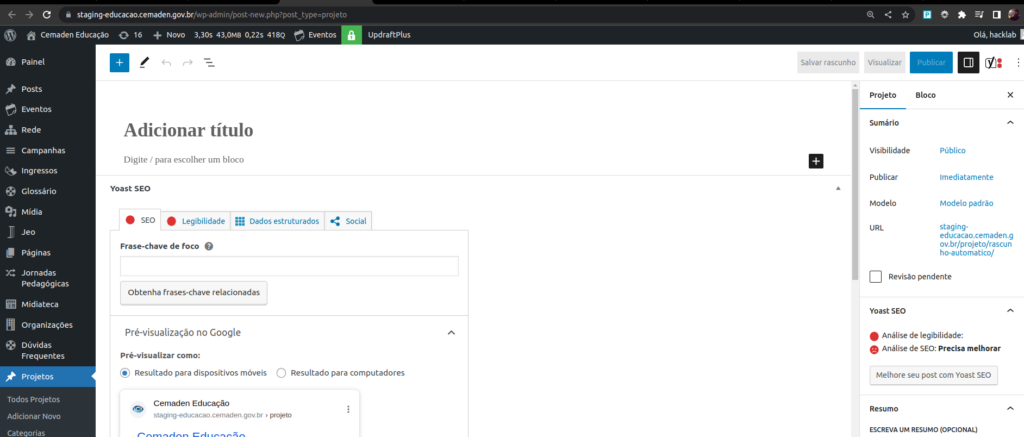Switch to the Bloco sidebar tab

pos(925,94)
